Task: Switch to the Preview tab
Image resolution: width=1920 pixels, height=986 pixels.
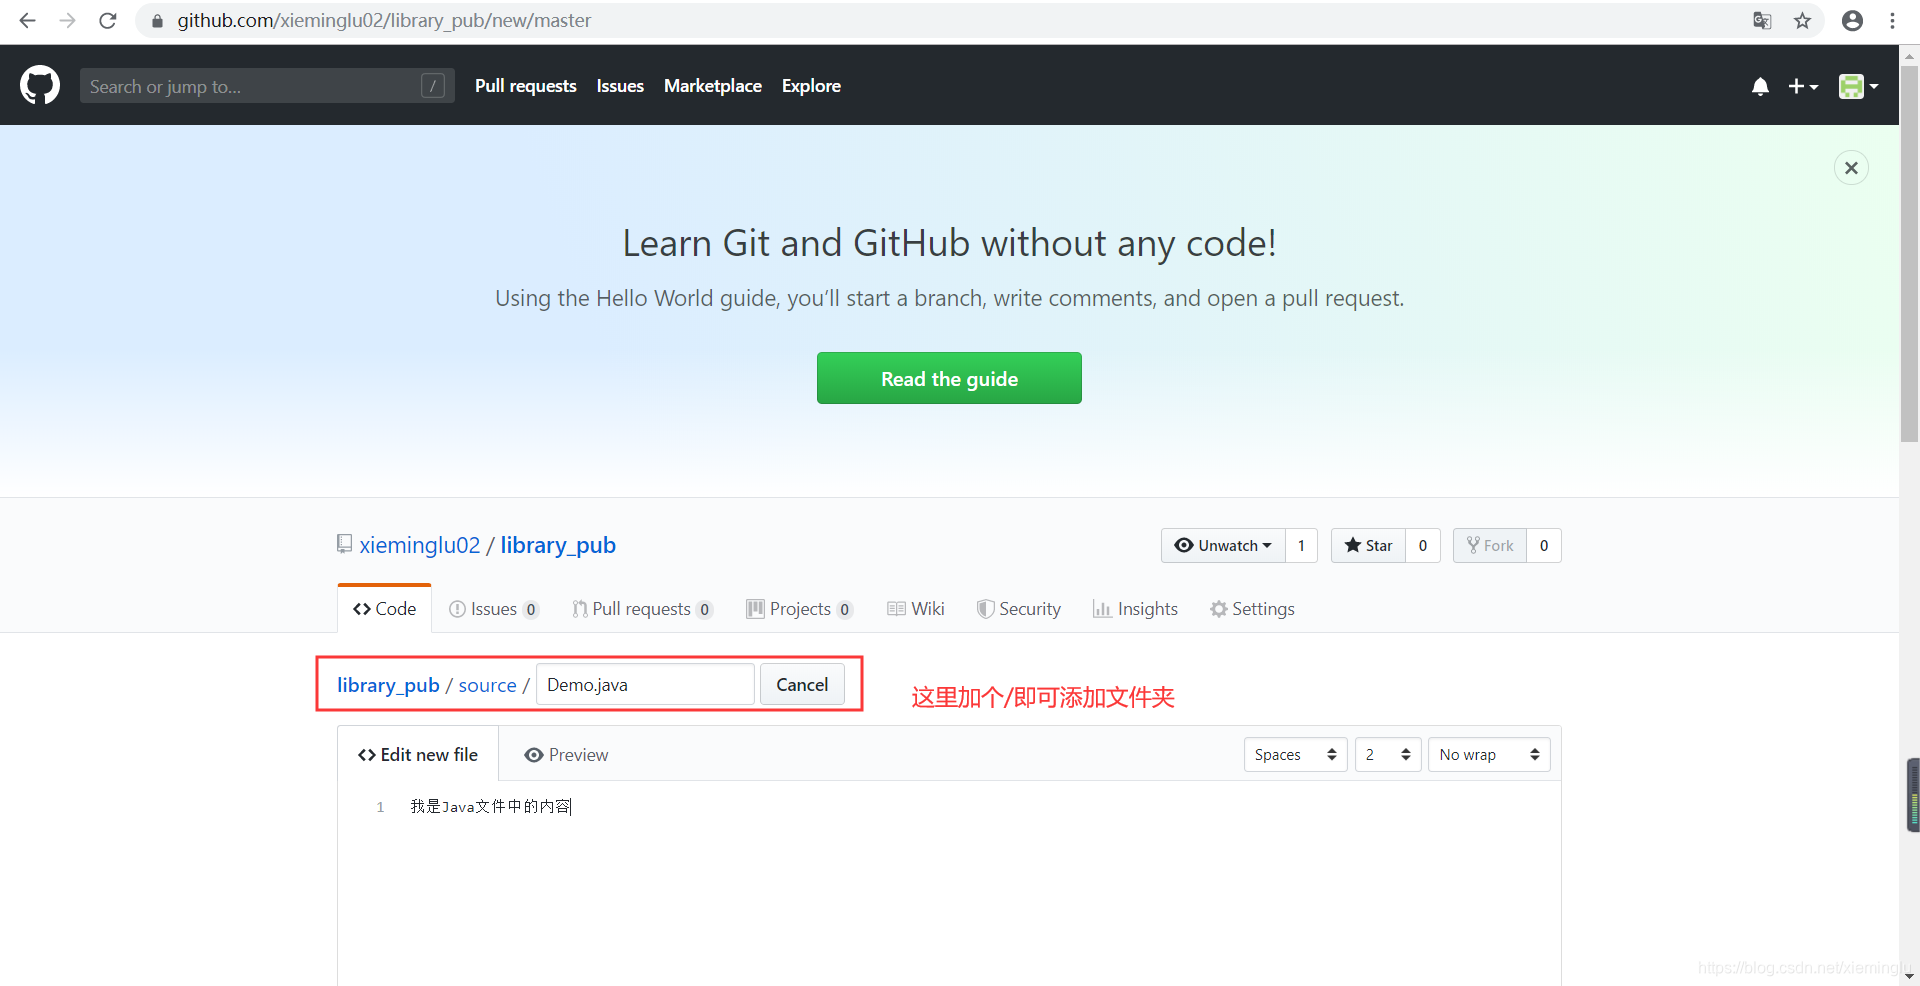Action: coord(566,755)
